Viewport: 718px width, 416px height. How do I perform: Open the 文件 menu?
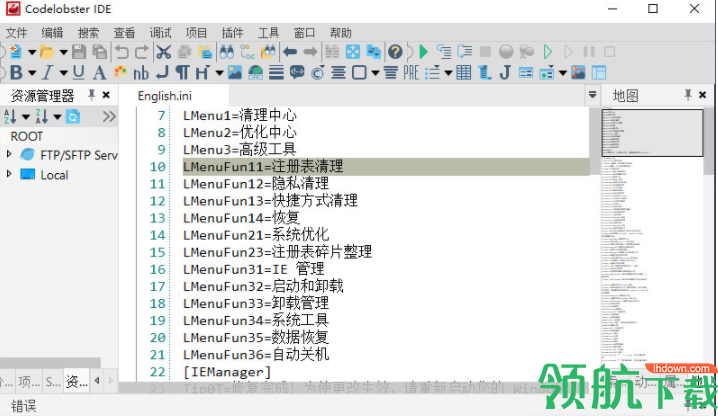(16, 33)
